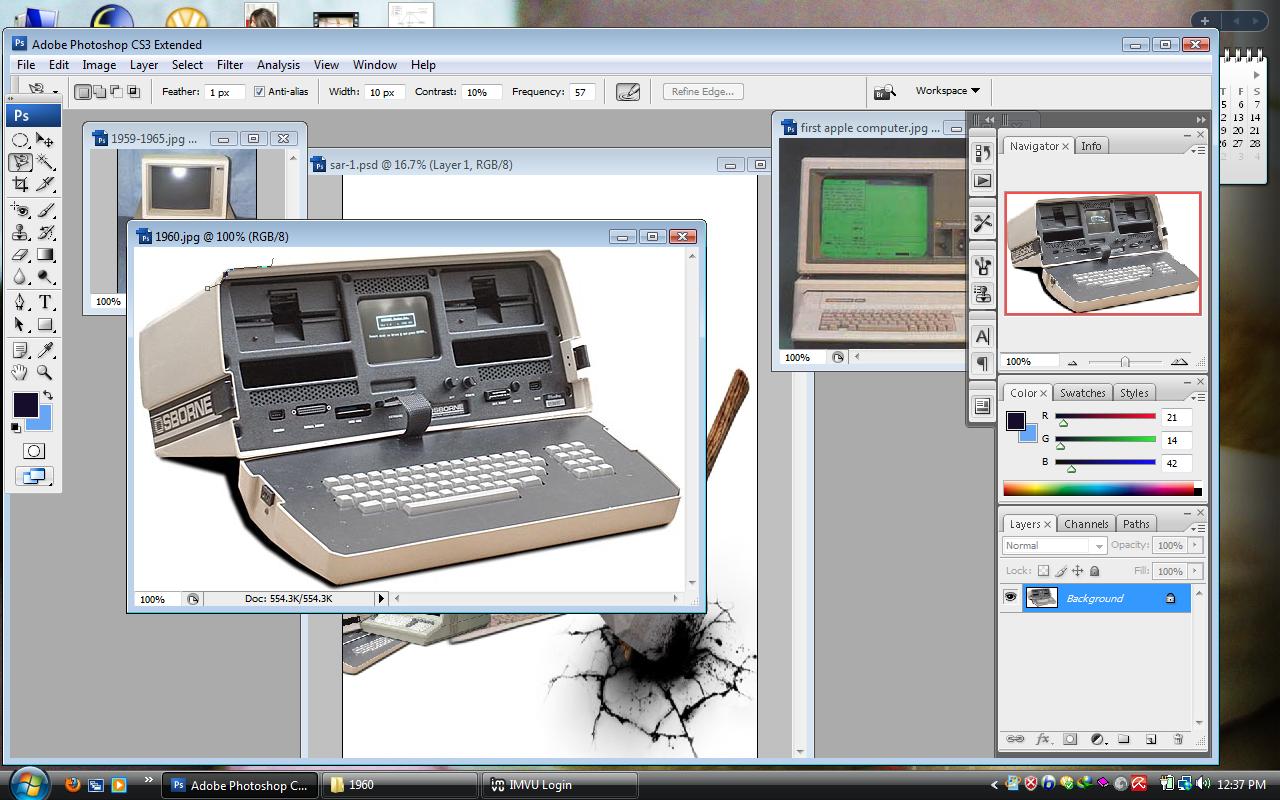1280x800 pixels.
Task: Select the Red Eye tool
Action: point(21,210)
